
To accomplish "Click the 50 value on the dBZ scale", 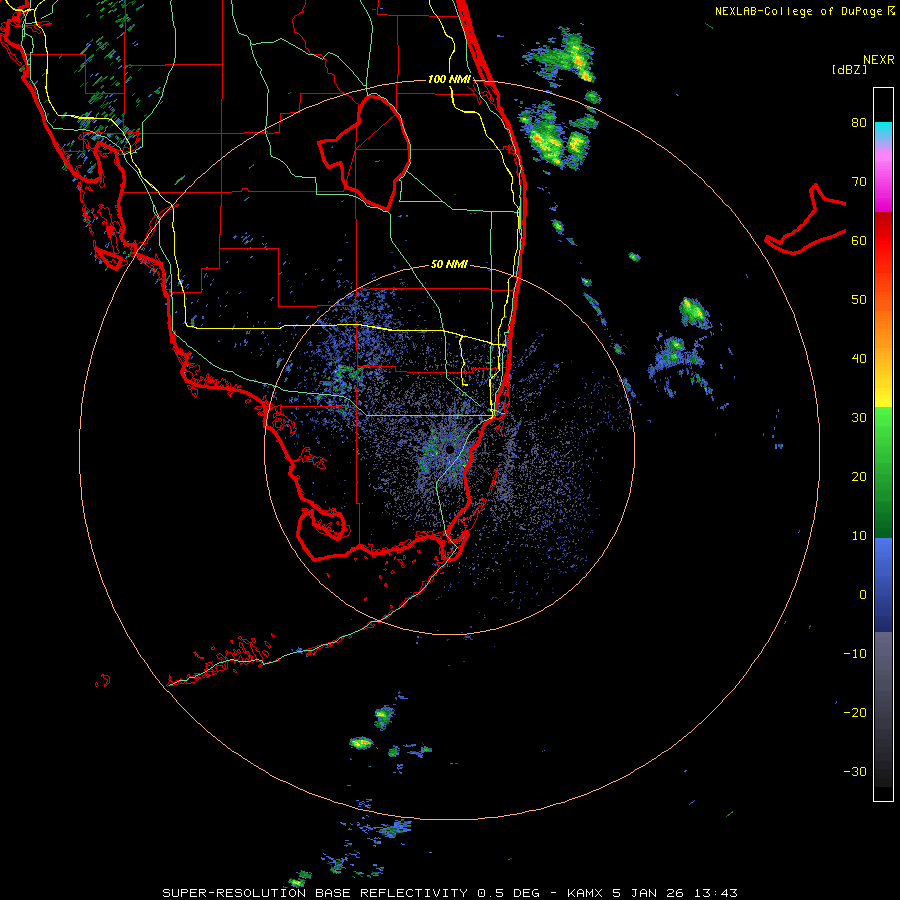I will 859,300.
